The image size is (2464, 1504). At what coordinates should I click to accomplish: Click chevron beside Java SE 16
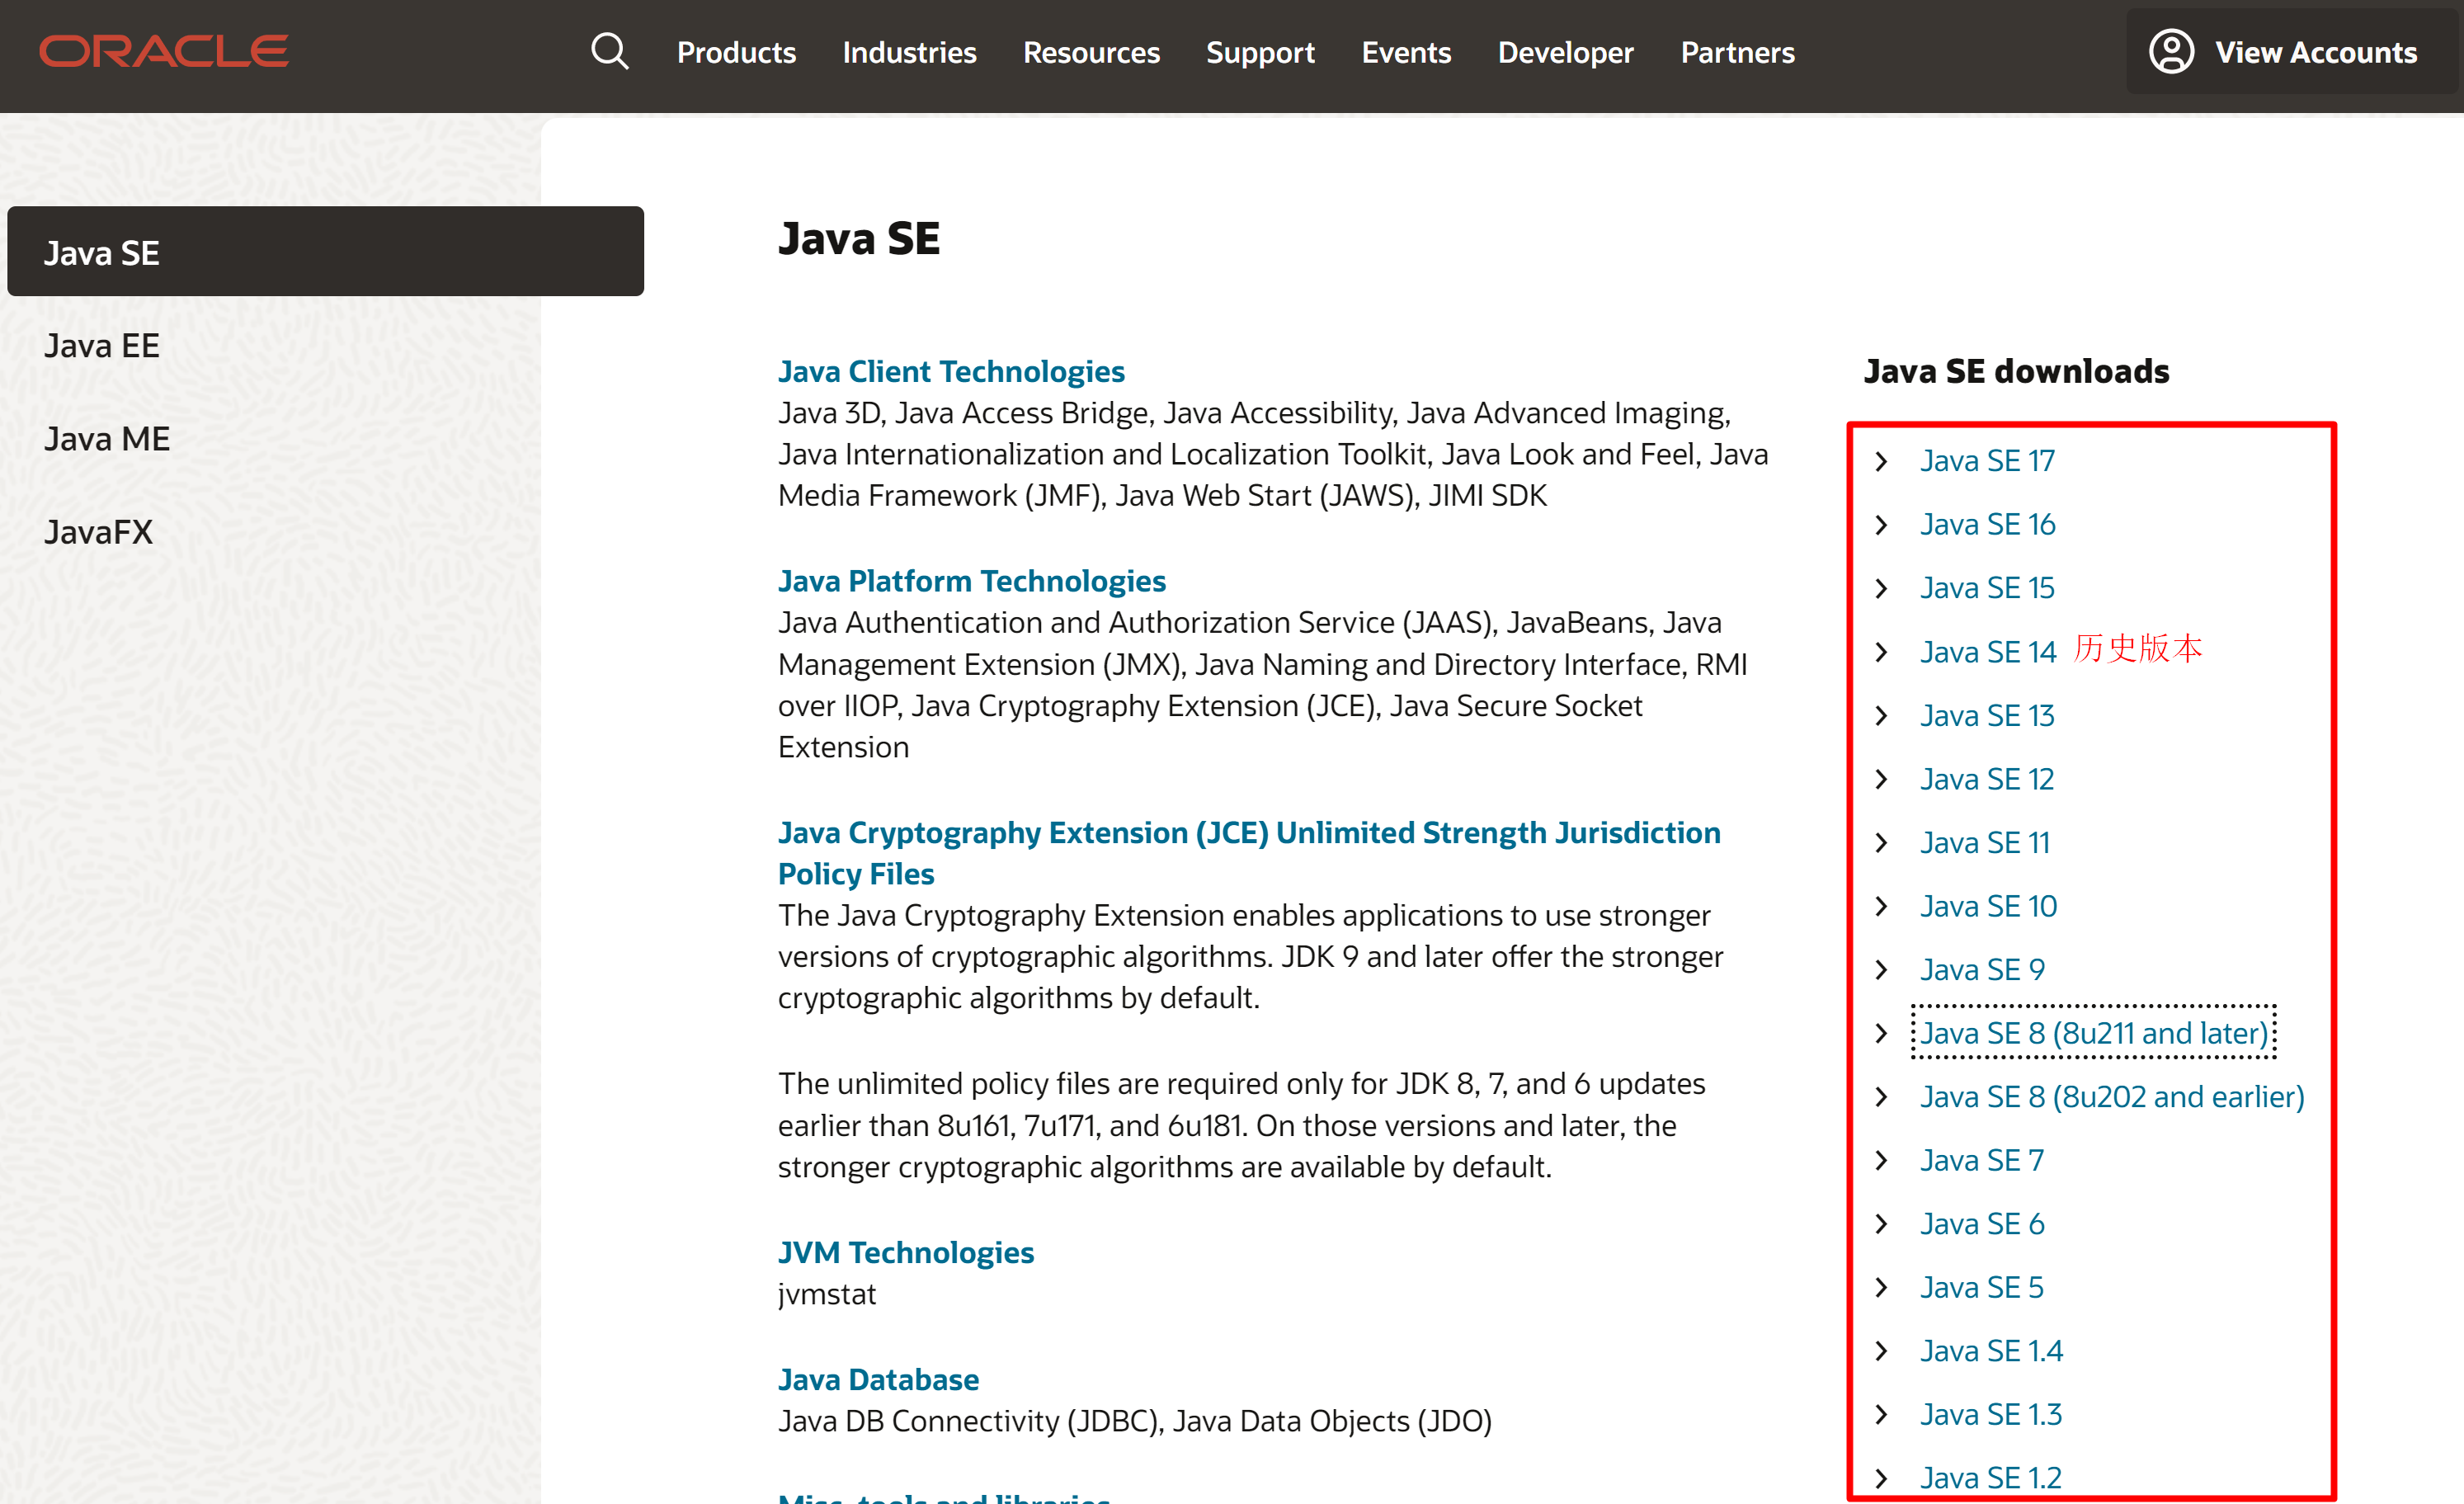point(1881,525)
